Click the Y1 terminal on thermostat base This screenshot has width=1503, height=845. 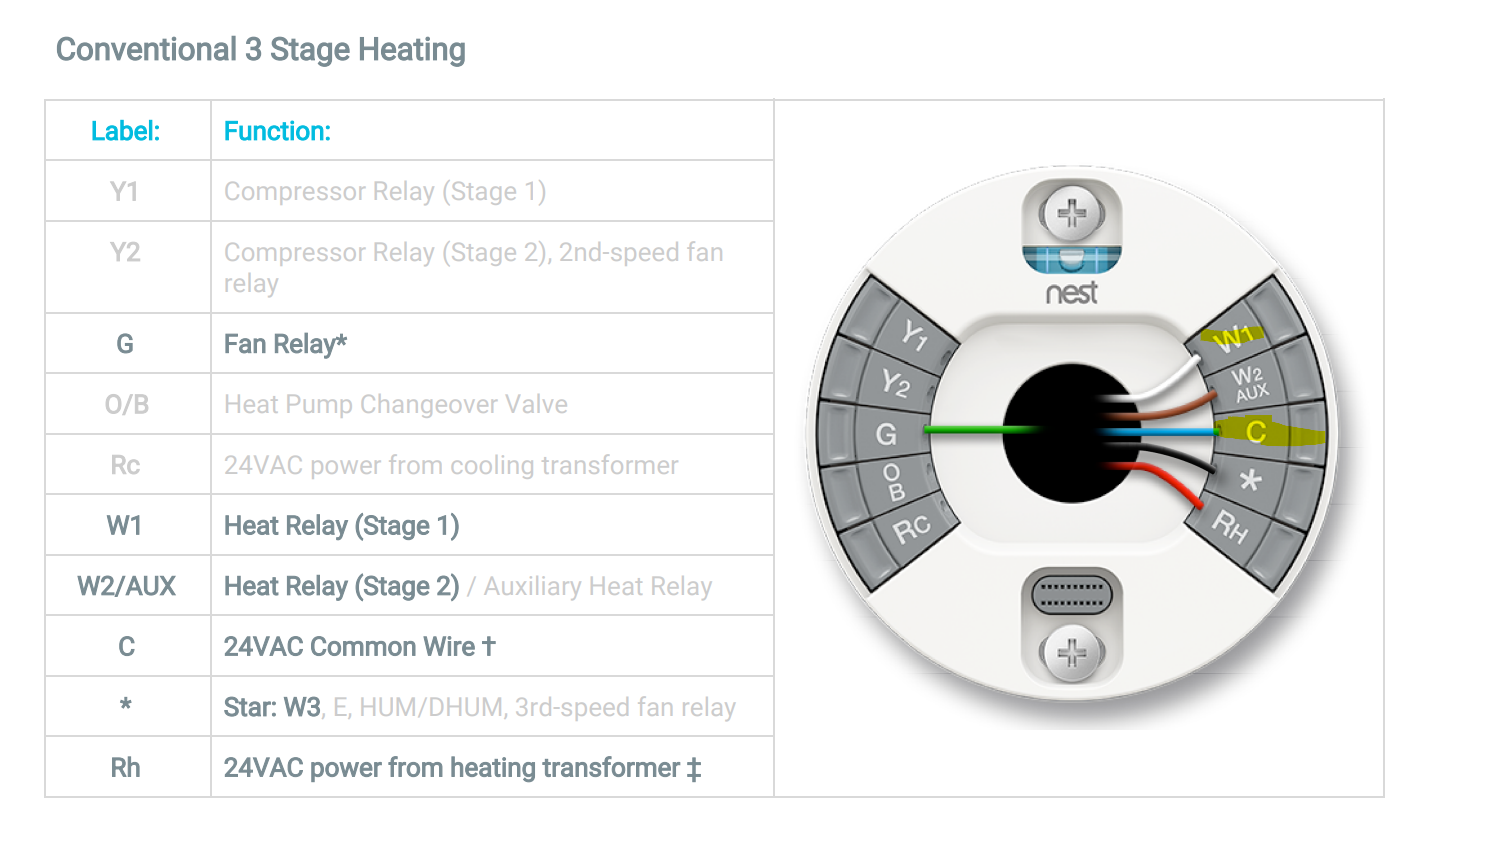click(x=913, y=334)
